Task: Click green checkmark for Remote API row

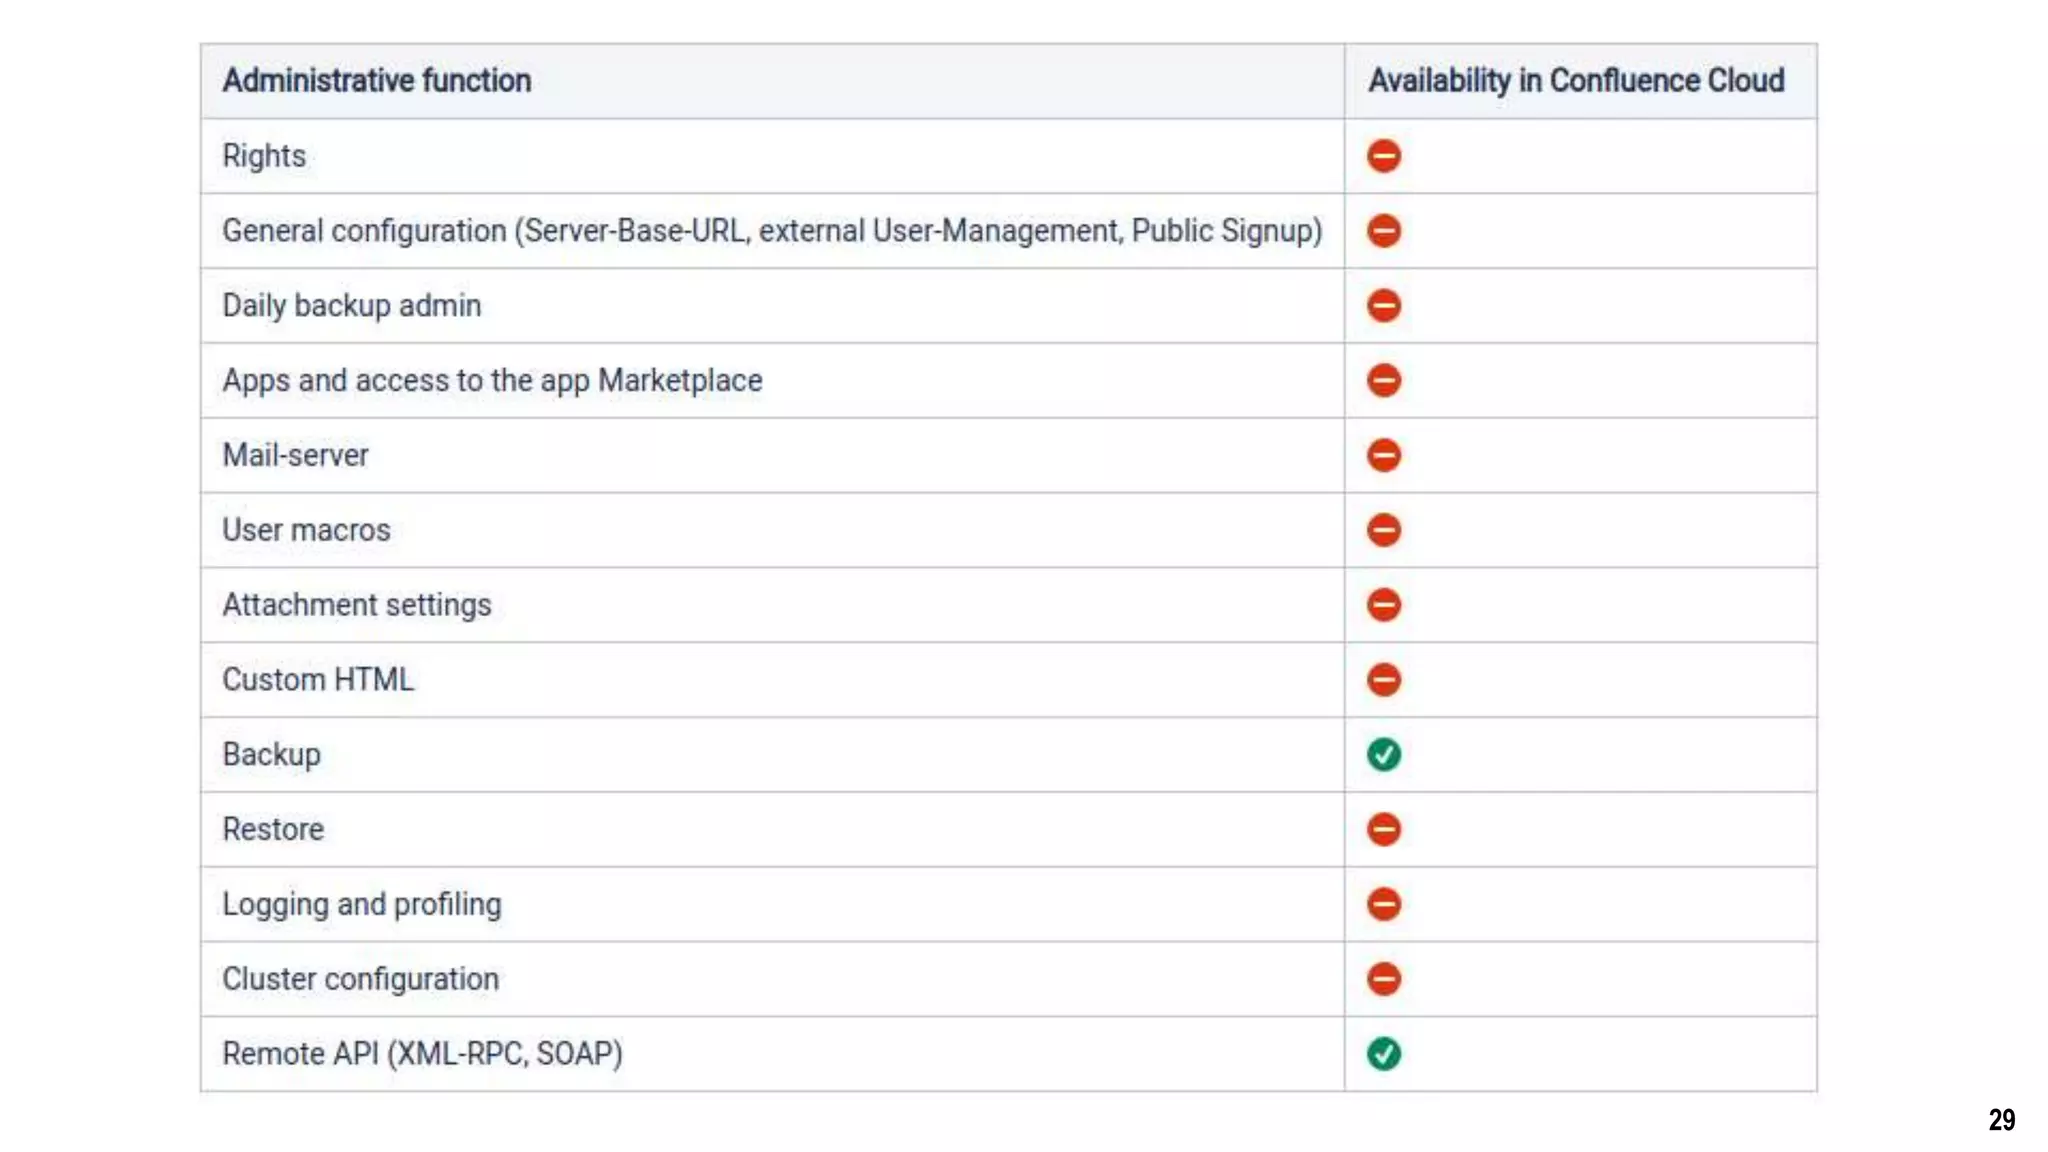Action: (1383, 1053)
